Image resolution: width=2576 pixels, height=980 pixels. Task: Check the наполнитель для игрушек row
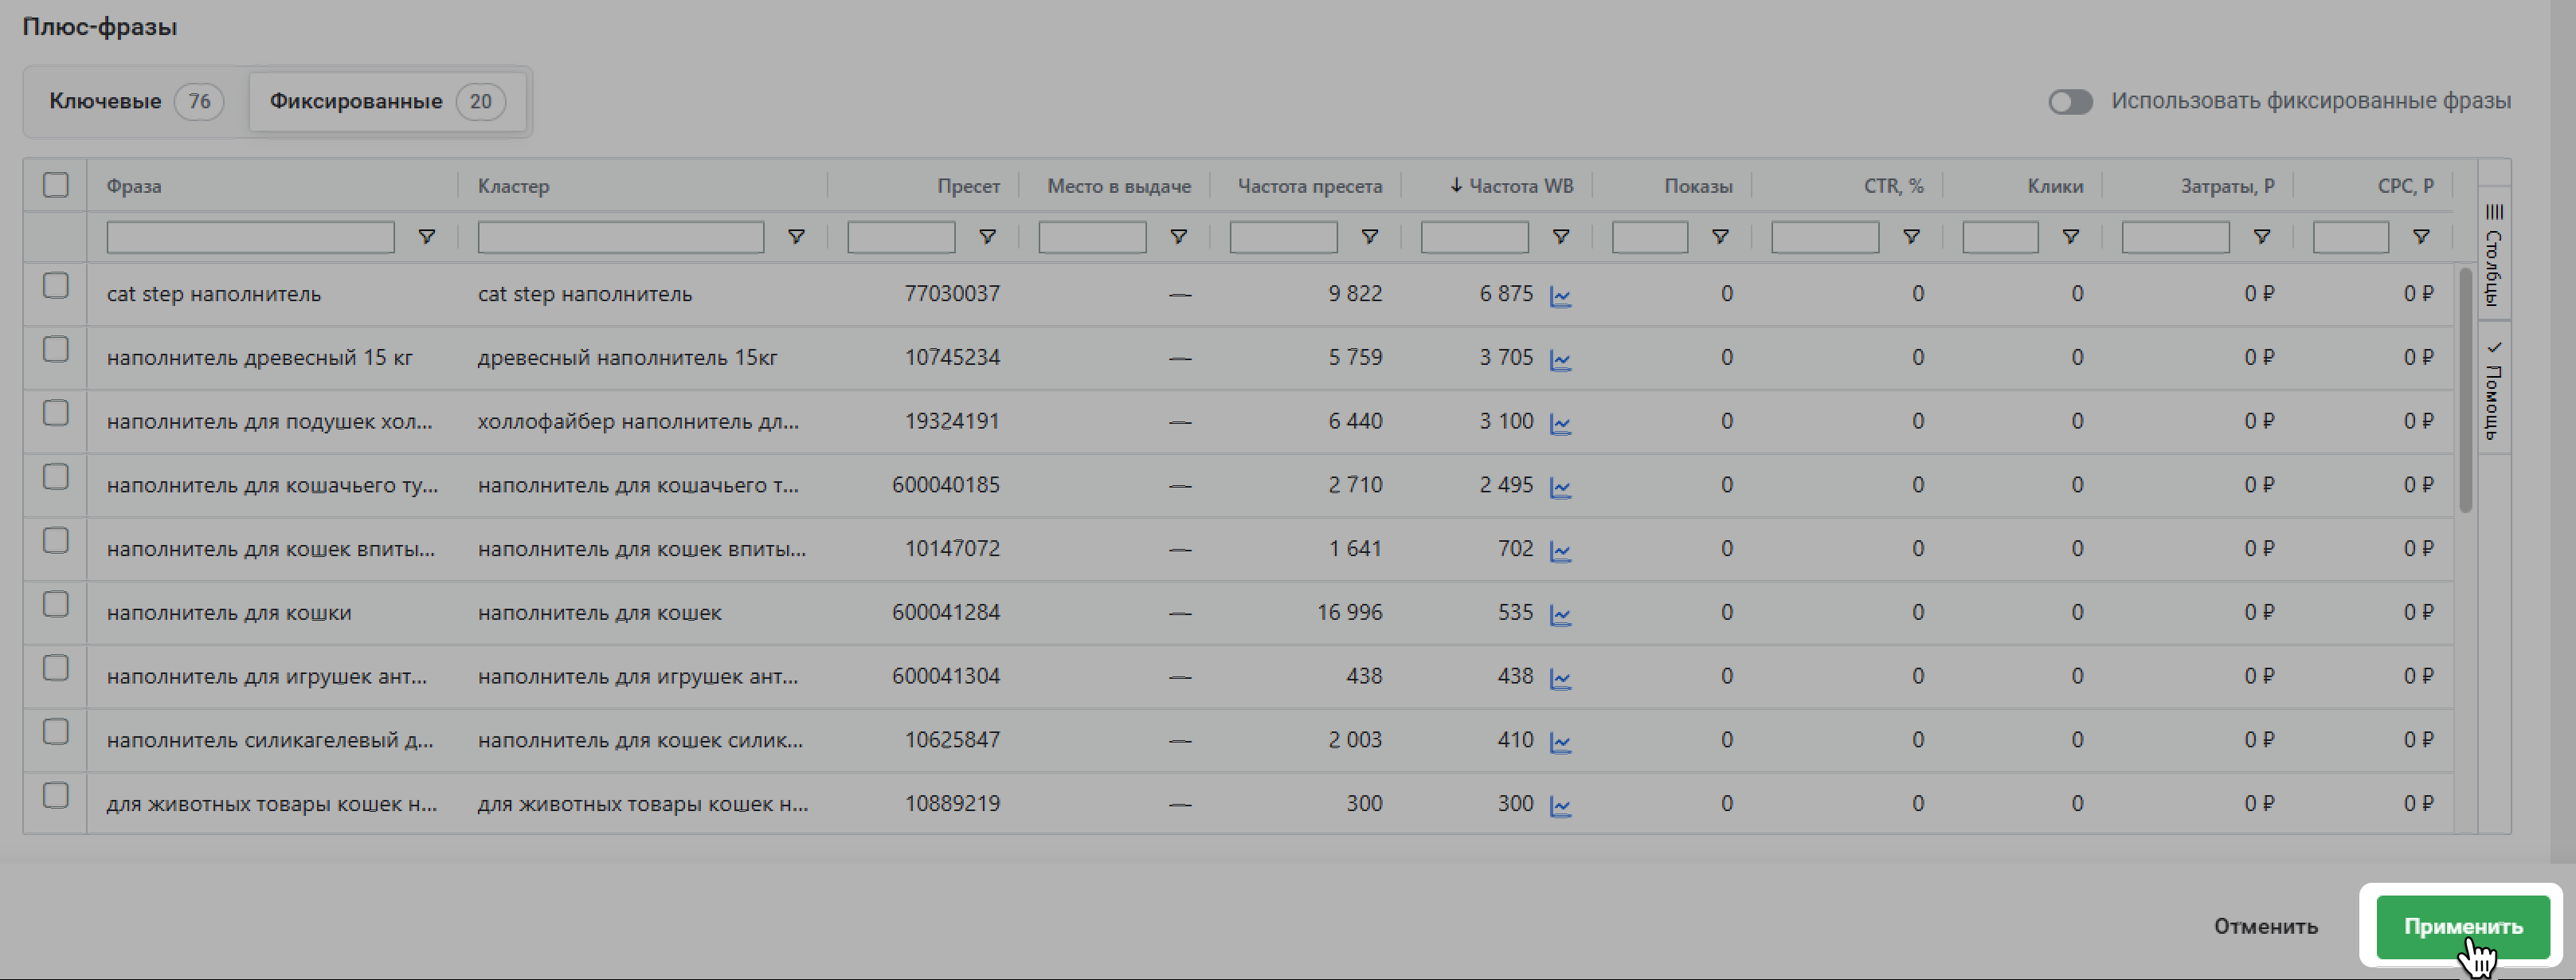point(56,668)
